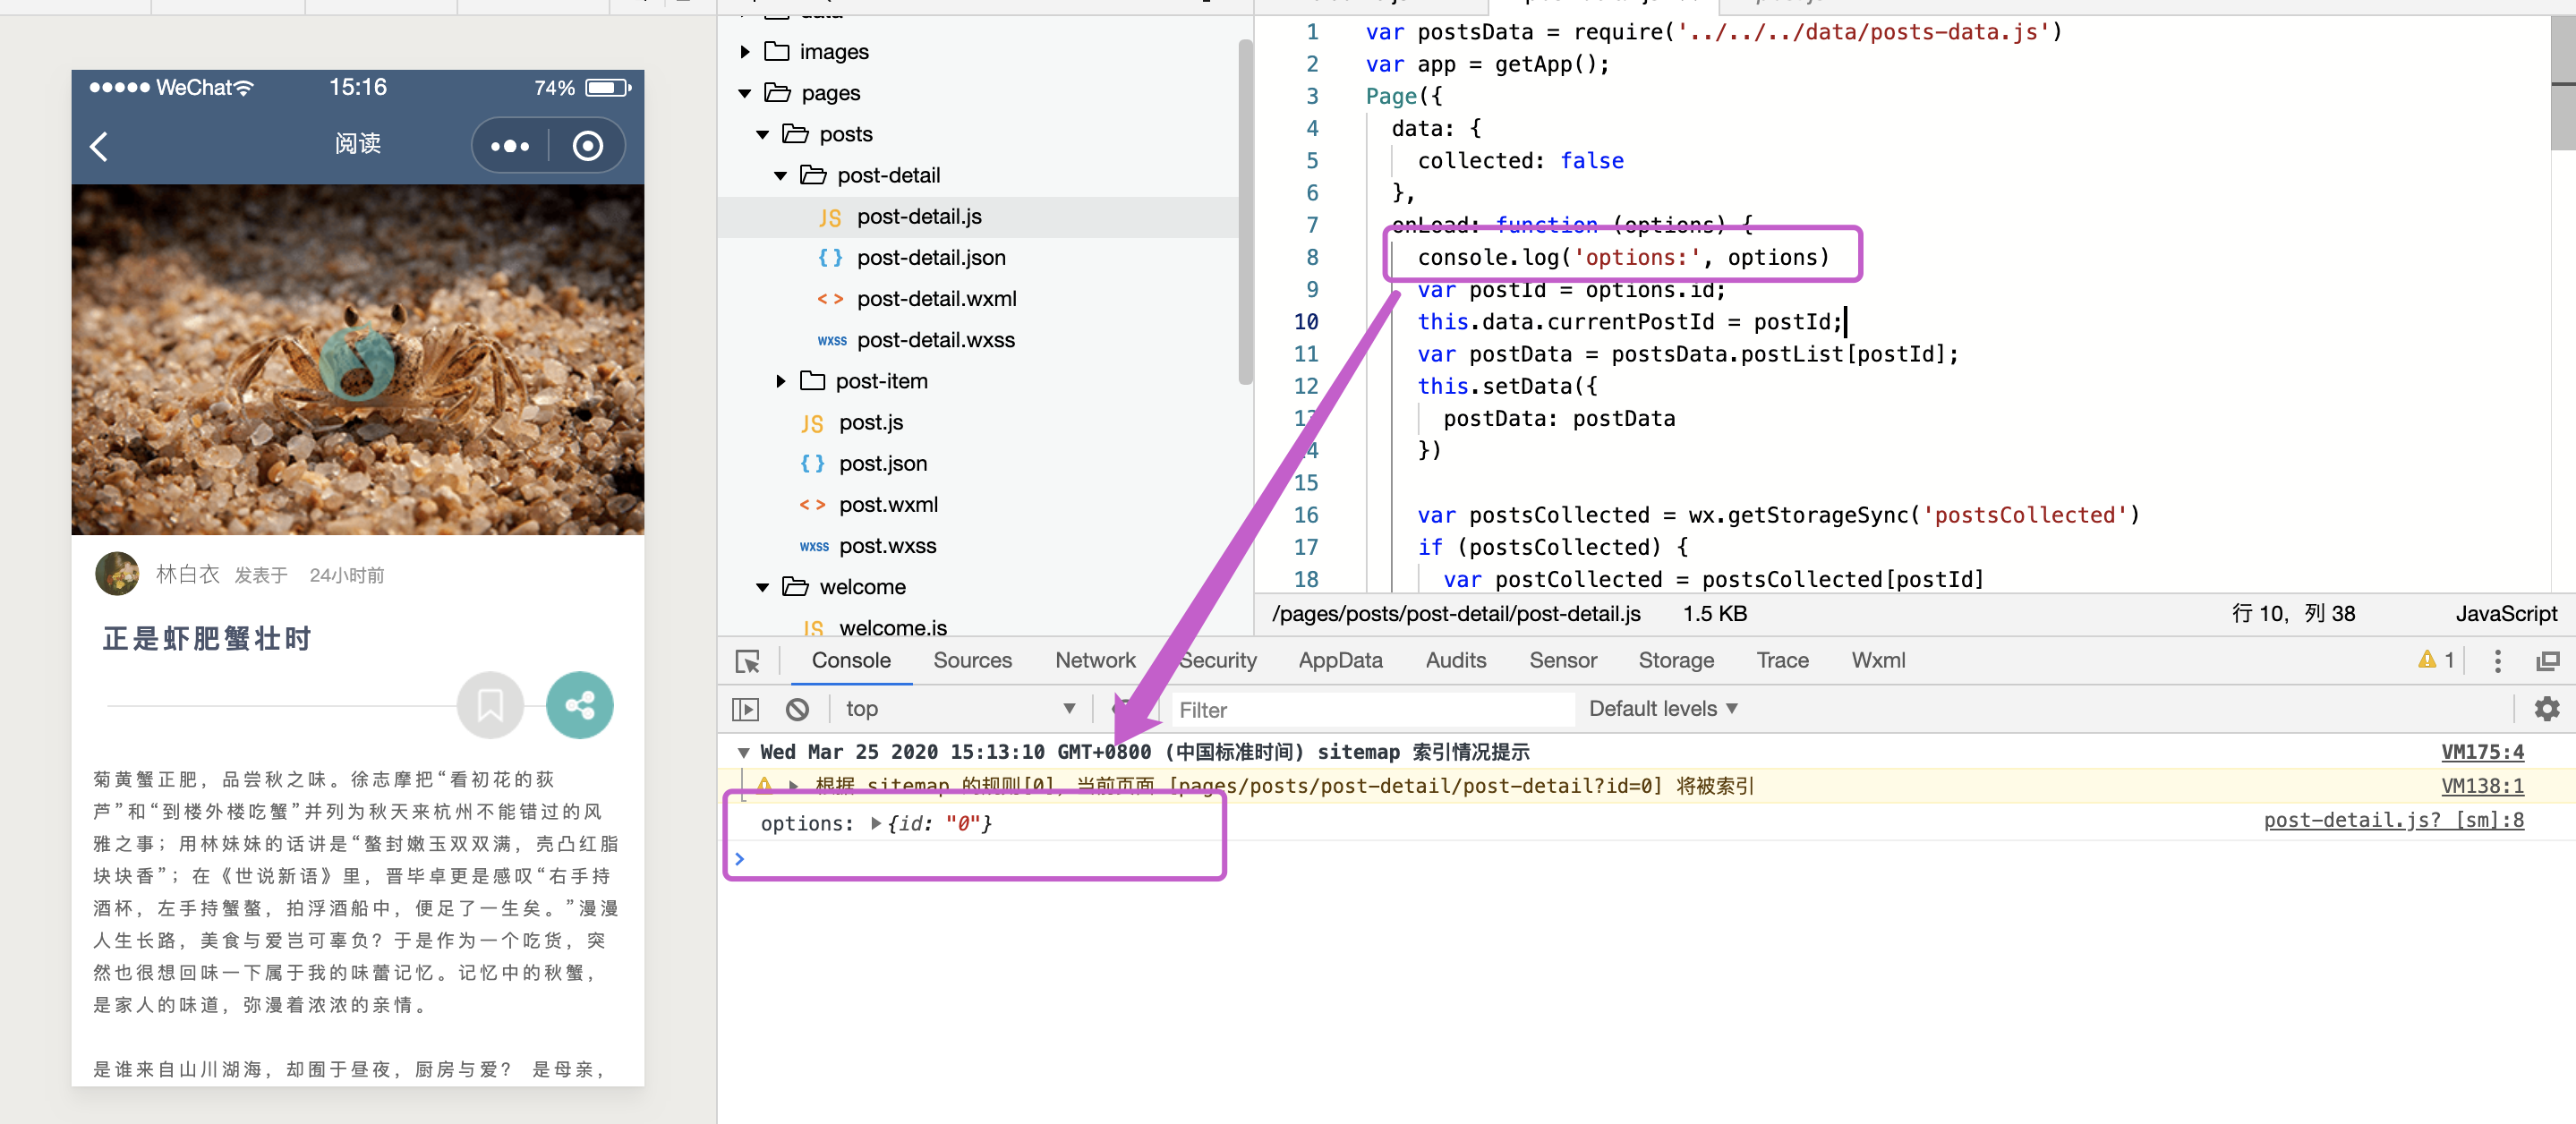Expand the sitemap warning message arrow
Image resolution: width=2576 pixels, height=1124 pixels.
[x=793, y=786]
